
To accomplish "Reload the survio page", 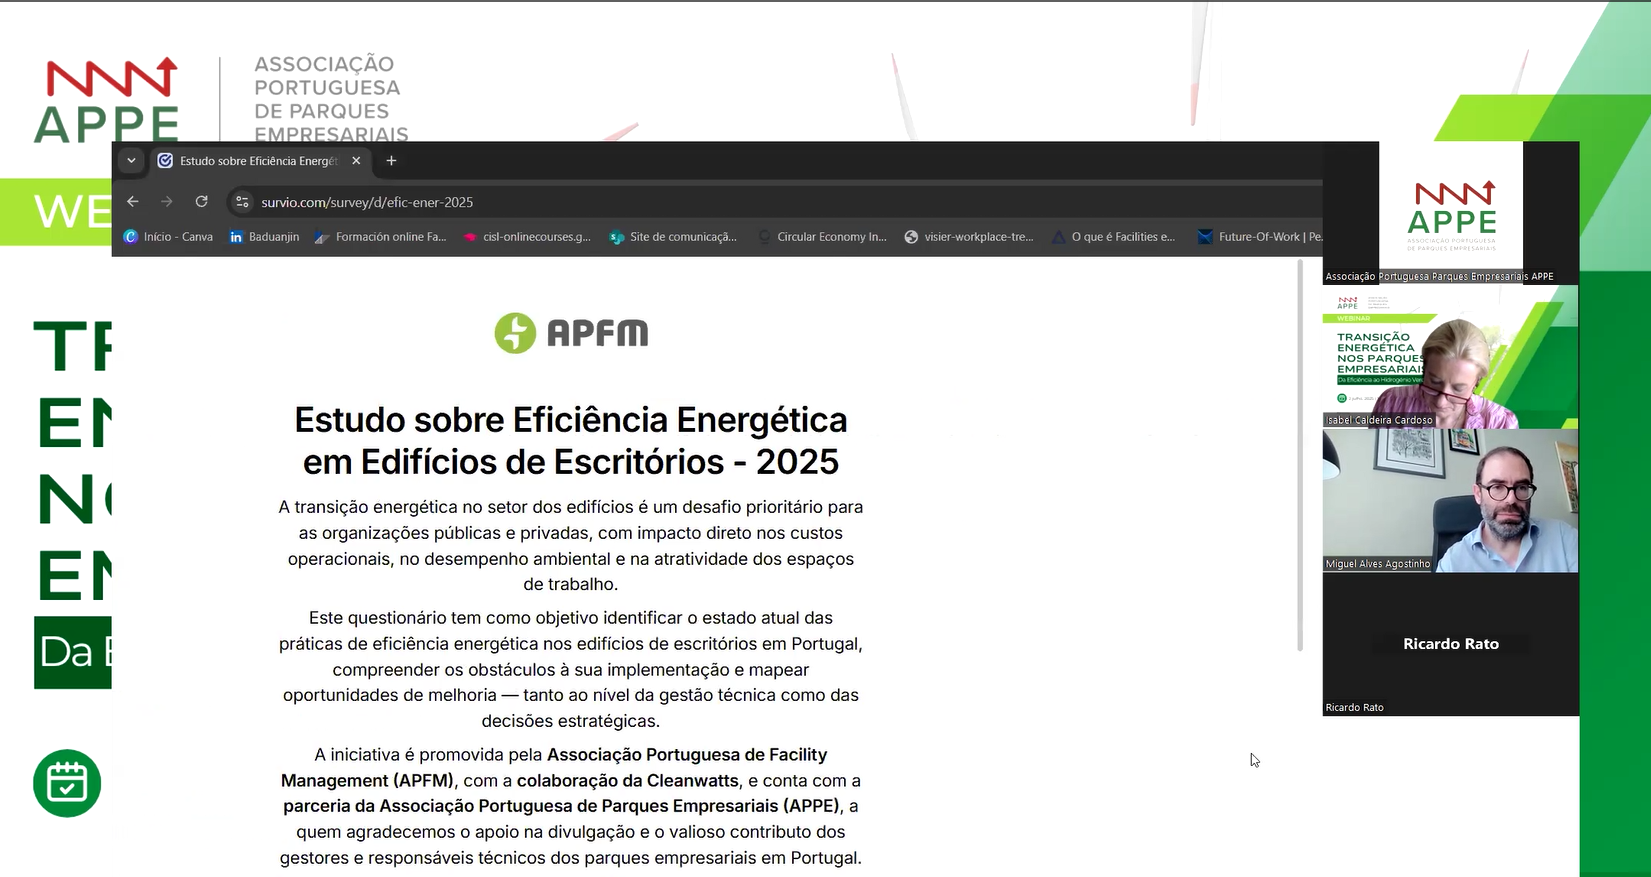I will tap(201, 202).
